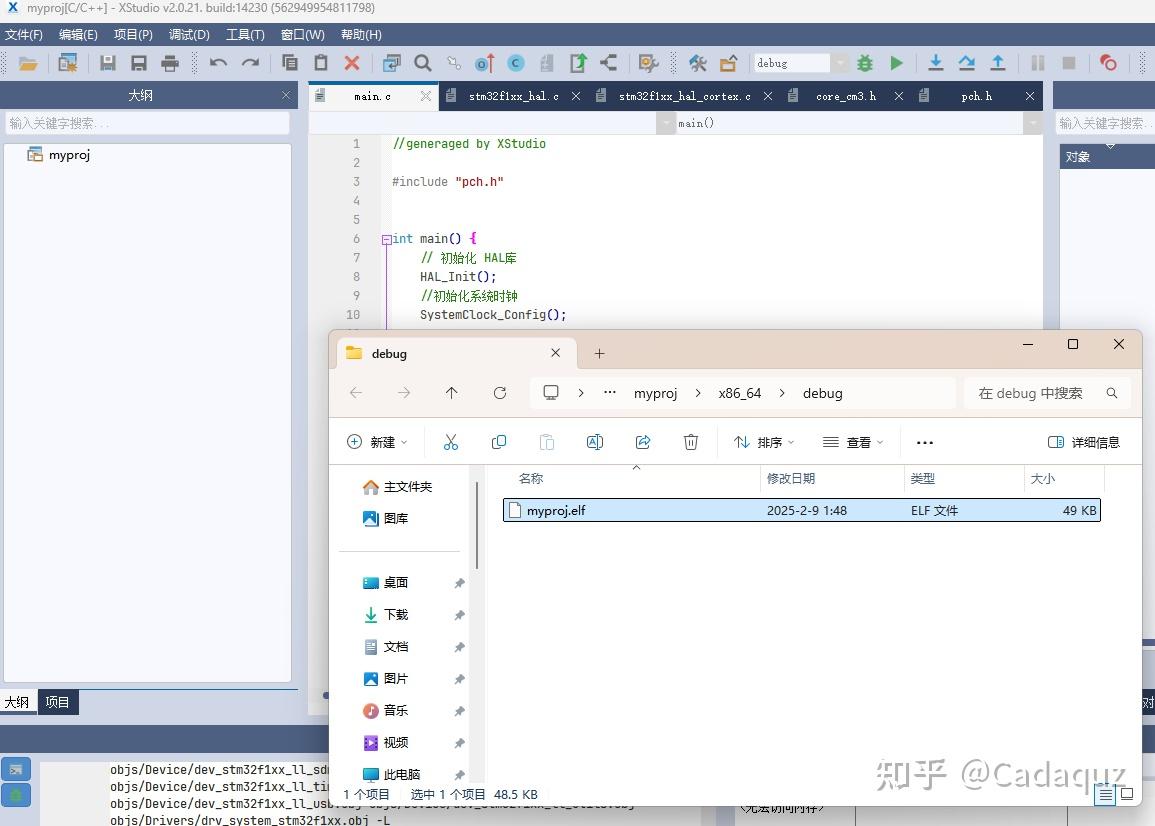This screenshot has height=826, width=1155.
Task: Go up one folder in Explorer
Action: tap(452, 393)
